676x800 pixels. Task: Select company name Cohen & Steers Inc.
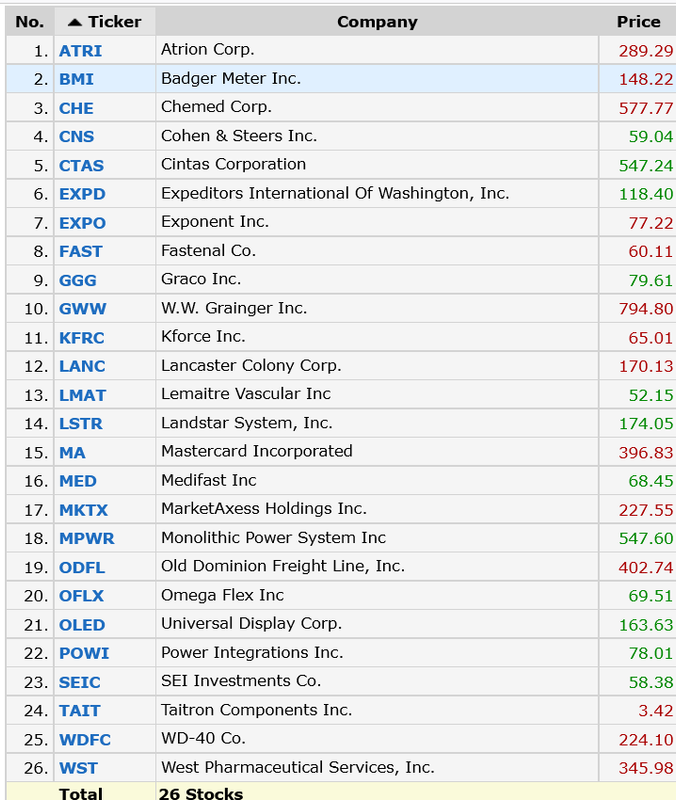click(x=239, y=136)
